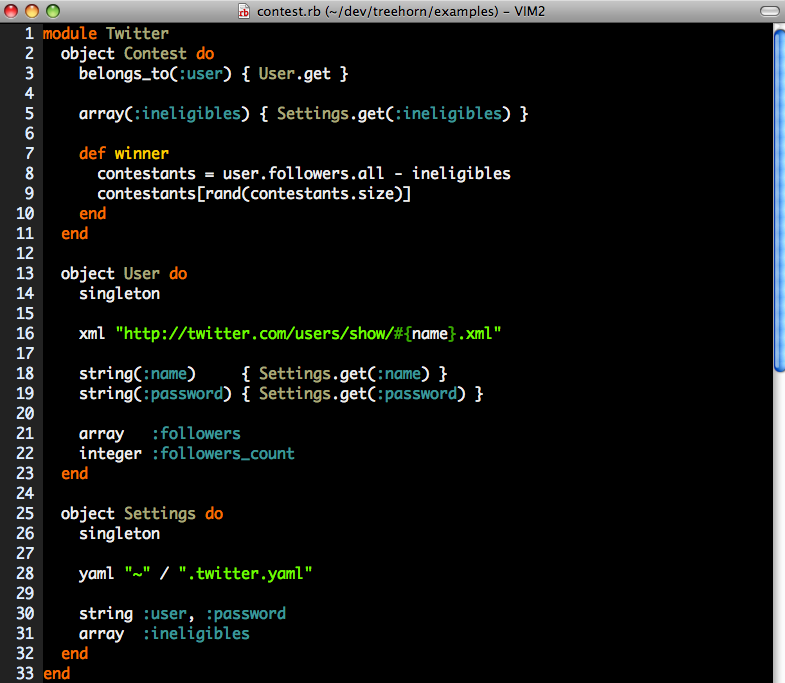The width and height of the screenshot is (785, 683).
Task: Click 'integer' on line 22
Action: (110, 455)
